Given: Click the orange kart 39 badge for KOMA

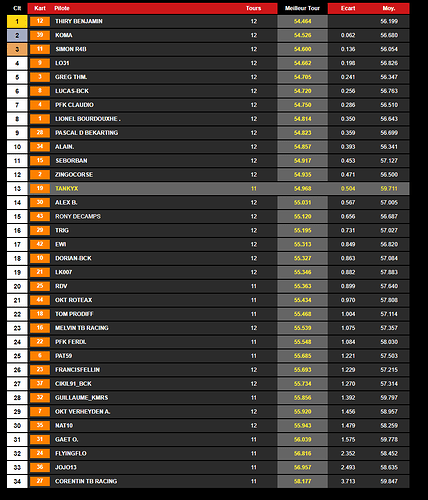Looking at the screenshot, I should (x=40, y=35).
